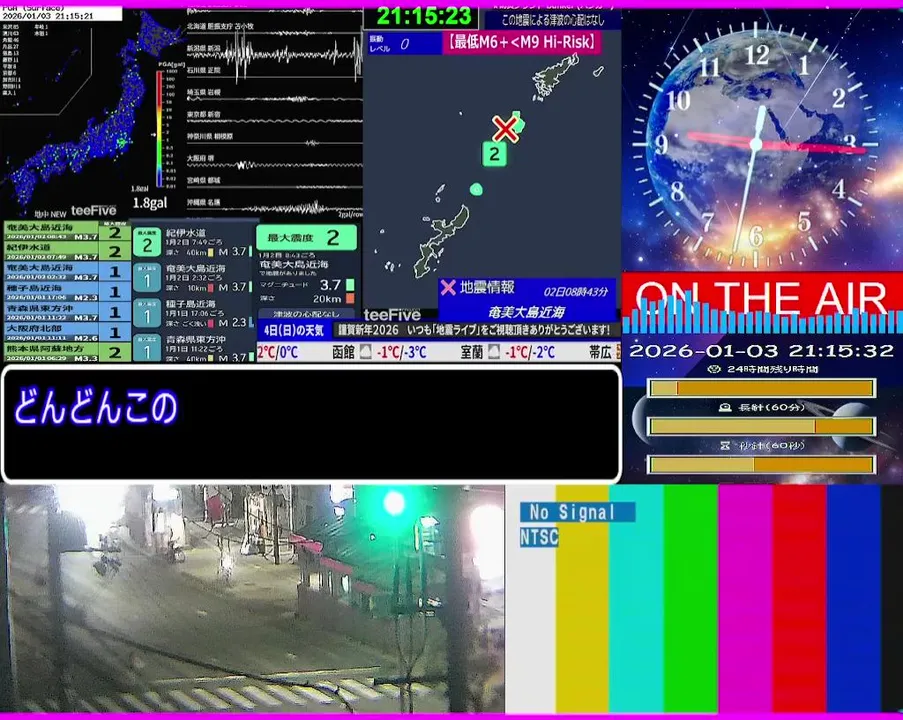The height and width of the screenshot is (720, 903).
Task: Click the 秒針(60秒) progress bar
Action: (x=762, y=464)
